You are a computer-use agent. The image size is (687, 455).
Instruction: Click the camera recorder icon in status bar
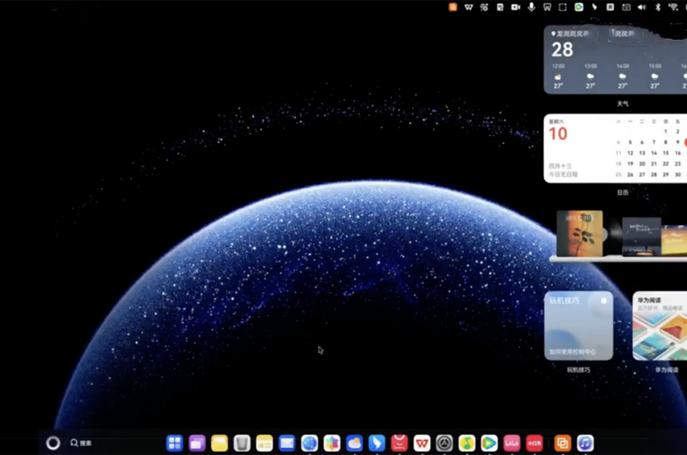(516, 7)
